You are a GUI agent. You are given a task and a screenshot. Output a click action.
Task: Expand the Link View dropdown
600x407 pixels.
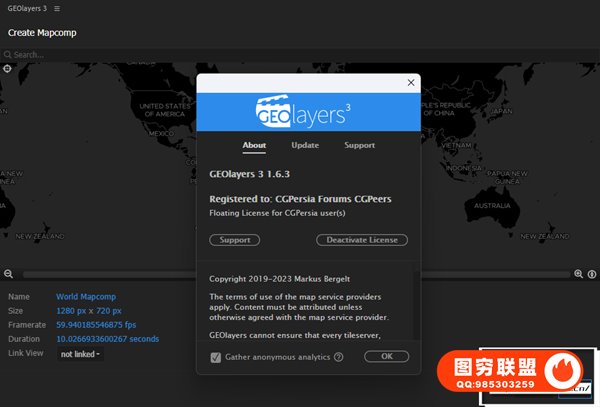(80, 354)
